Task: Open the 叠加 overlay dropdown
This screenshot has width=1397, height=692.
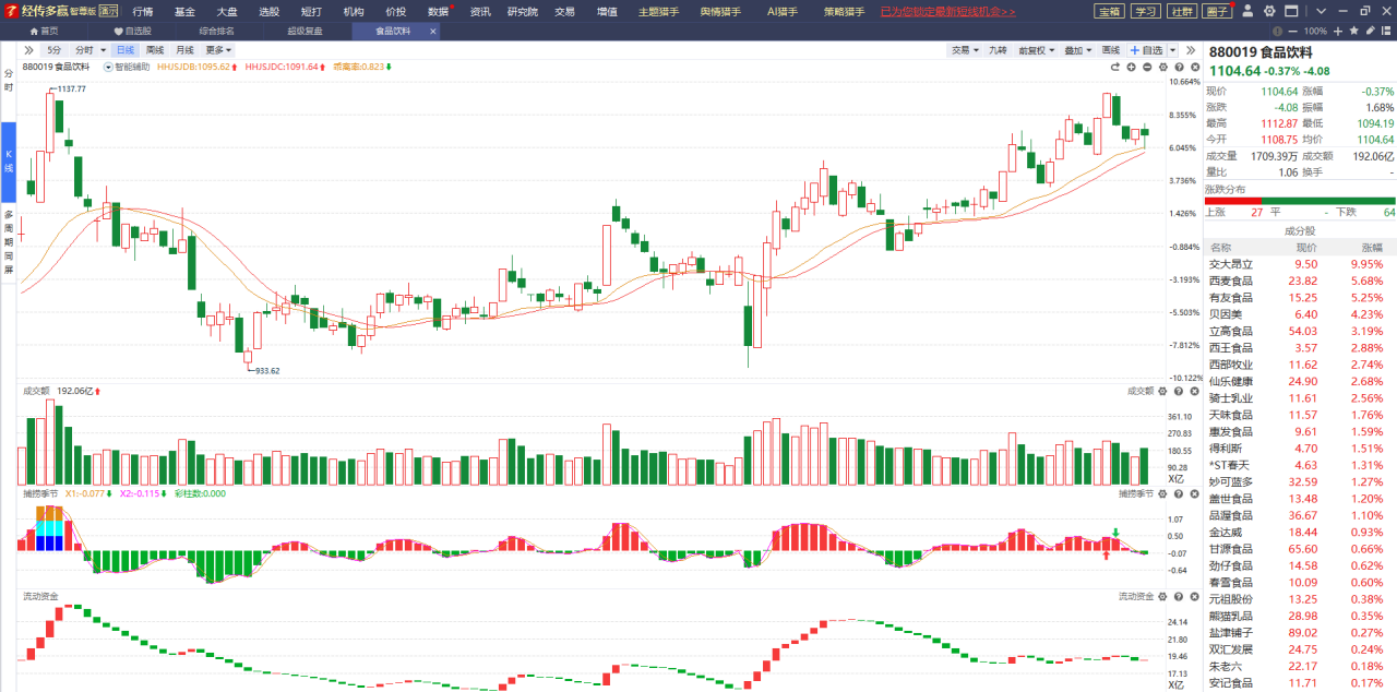Action: click(x=1078, y=50)
